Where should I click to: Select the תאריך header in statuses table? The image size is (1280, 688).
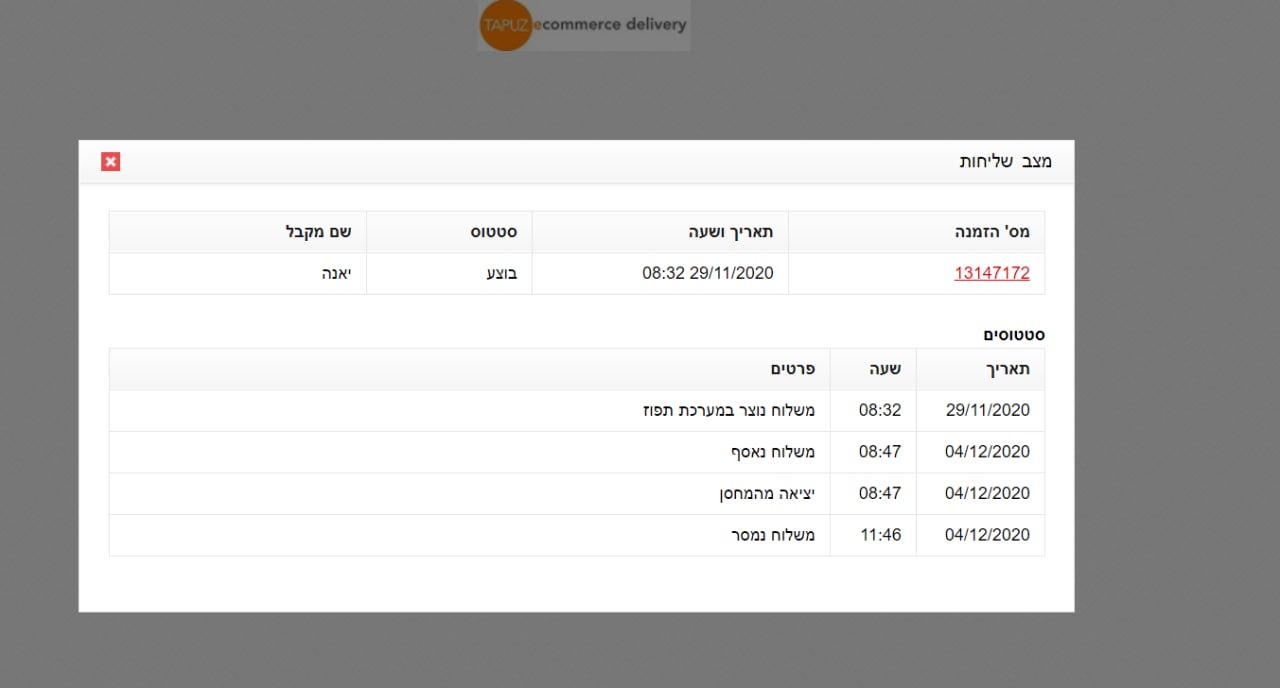[x=980, y=369]
